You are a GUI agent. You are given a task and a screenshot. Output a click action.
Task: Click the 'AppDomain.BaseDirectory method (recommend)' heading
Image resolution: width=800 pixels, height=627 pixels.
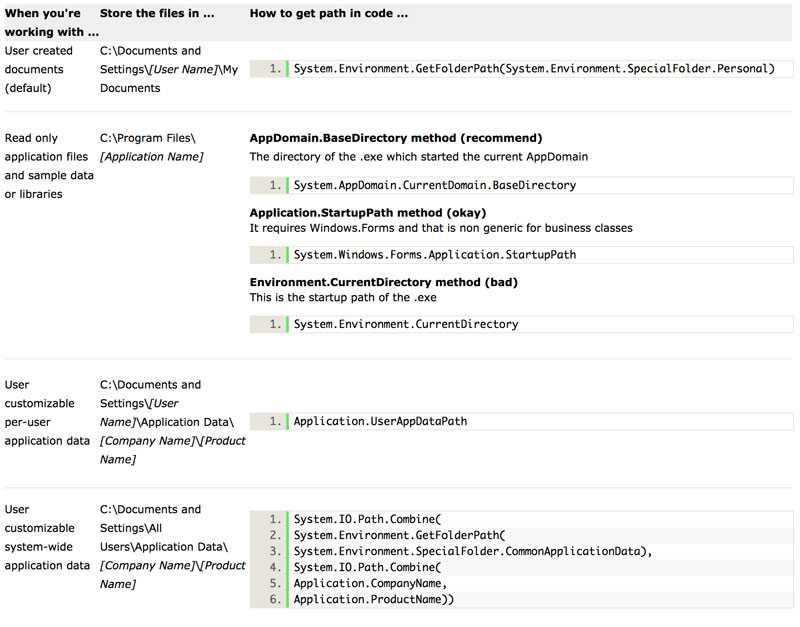(395, 138)
